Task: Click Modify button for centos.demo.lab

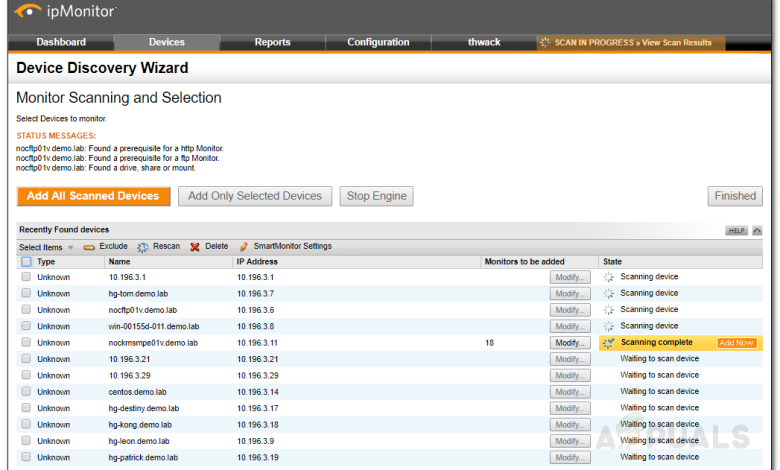Action: pyautogui.click(x=570, y=392)
